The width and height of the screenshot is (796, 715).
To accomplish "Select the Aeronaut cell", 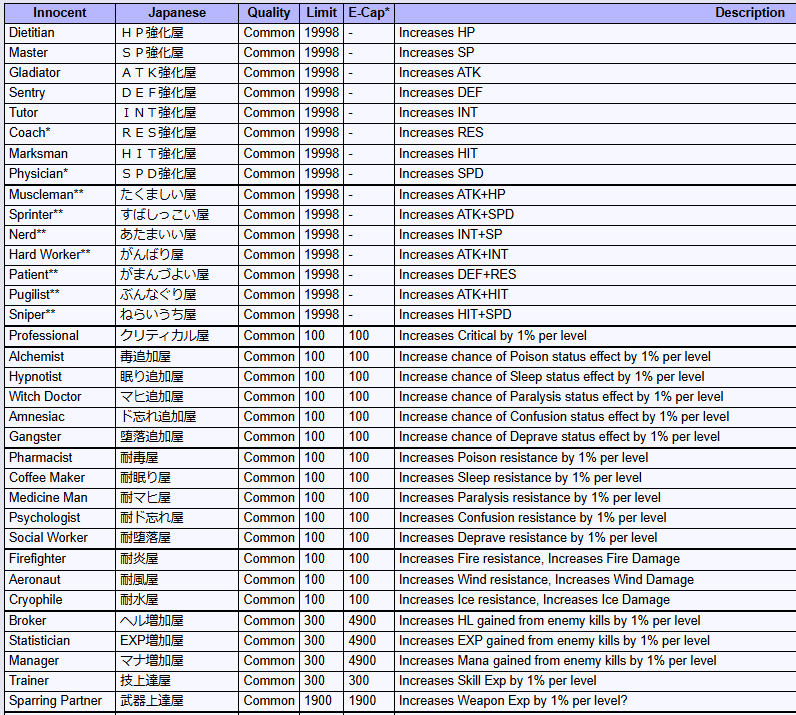I will click(x=60, y=580).
